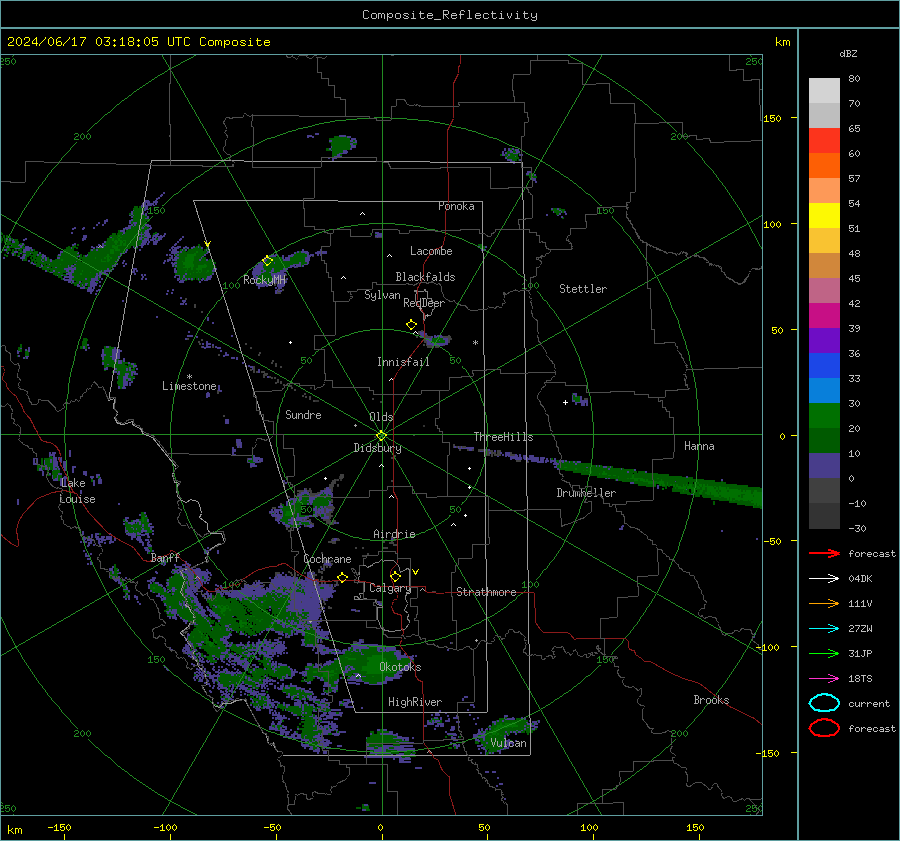
Task: Click the Limestone map label
Action: (x=189, y=386)
